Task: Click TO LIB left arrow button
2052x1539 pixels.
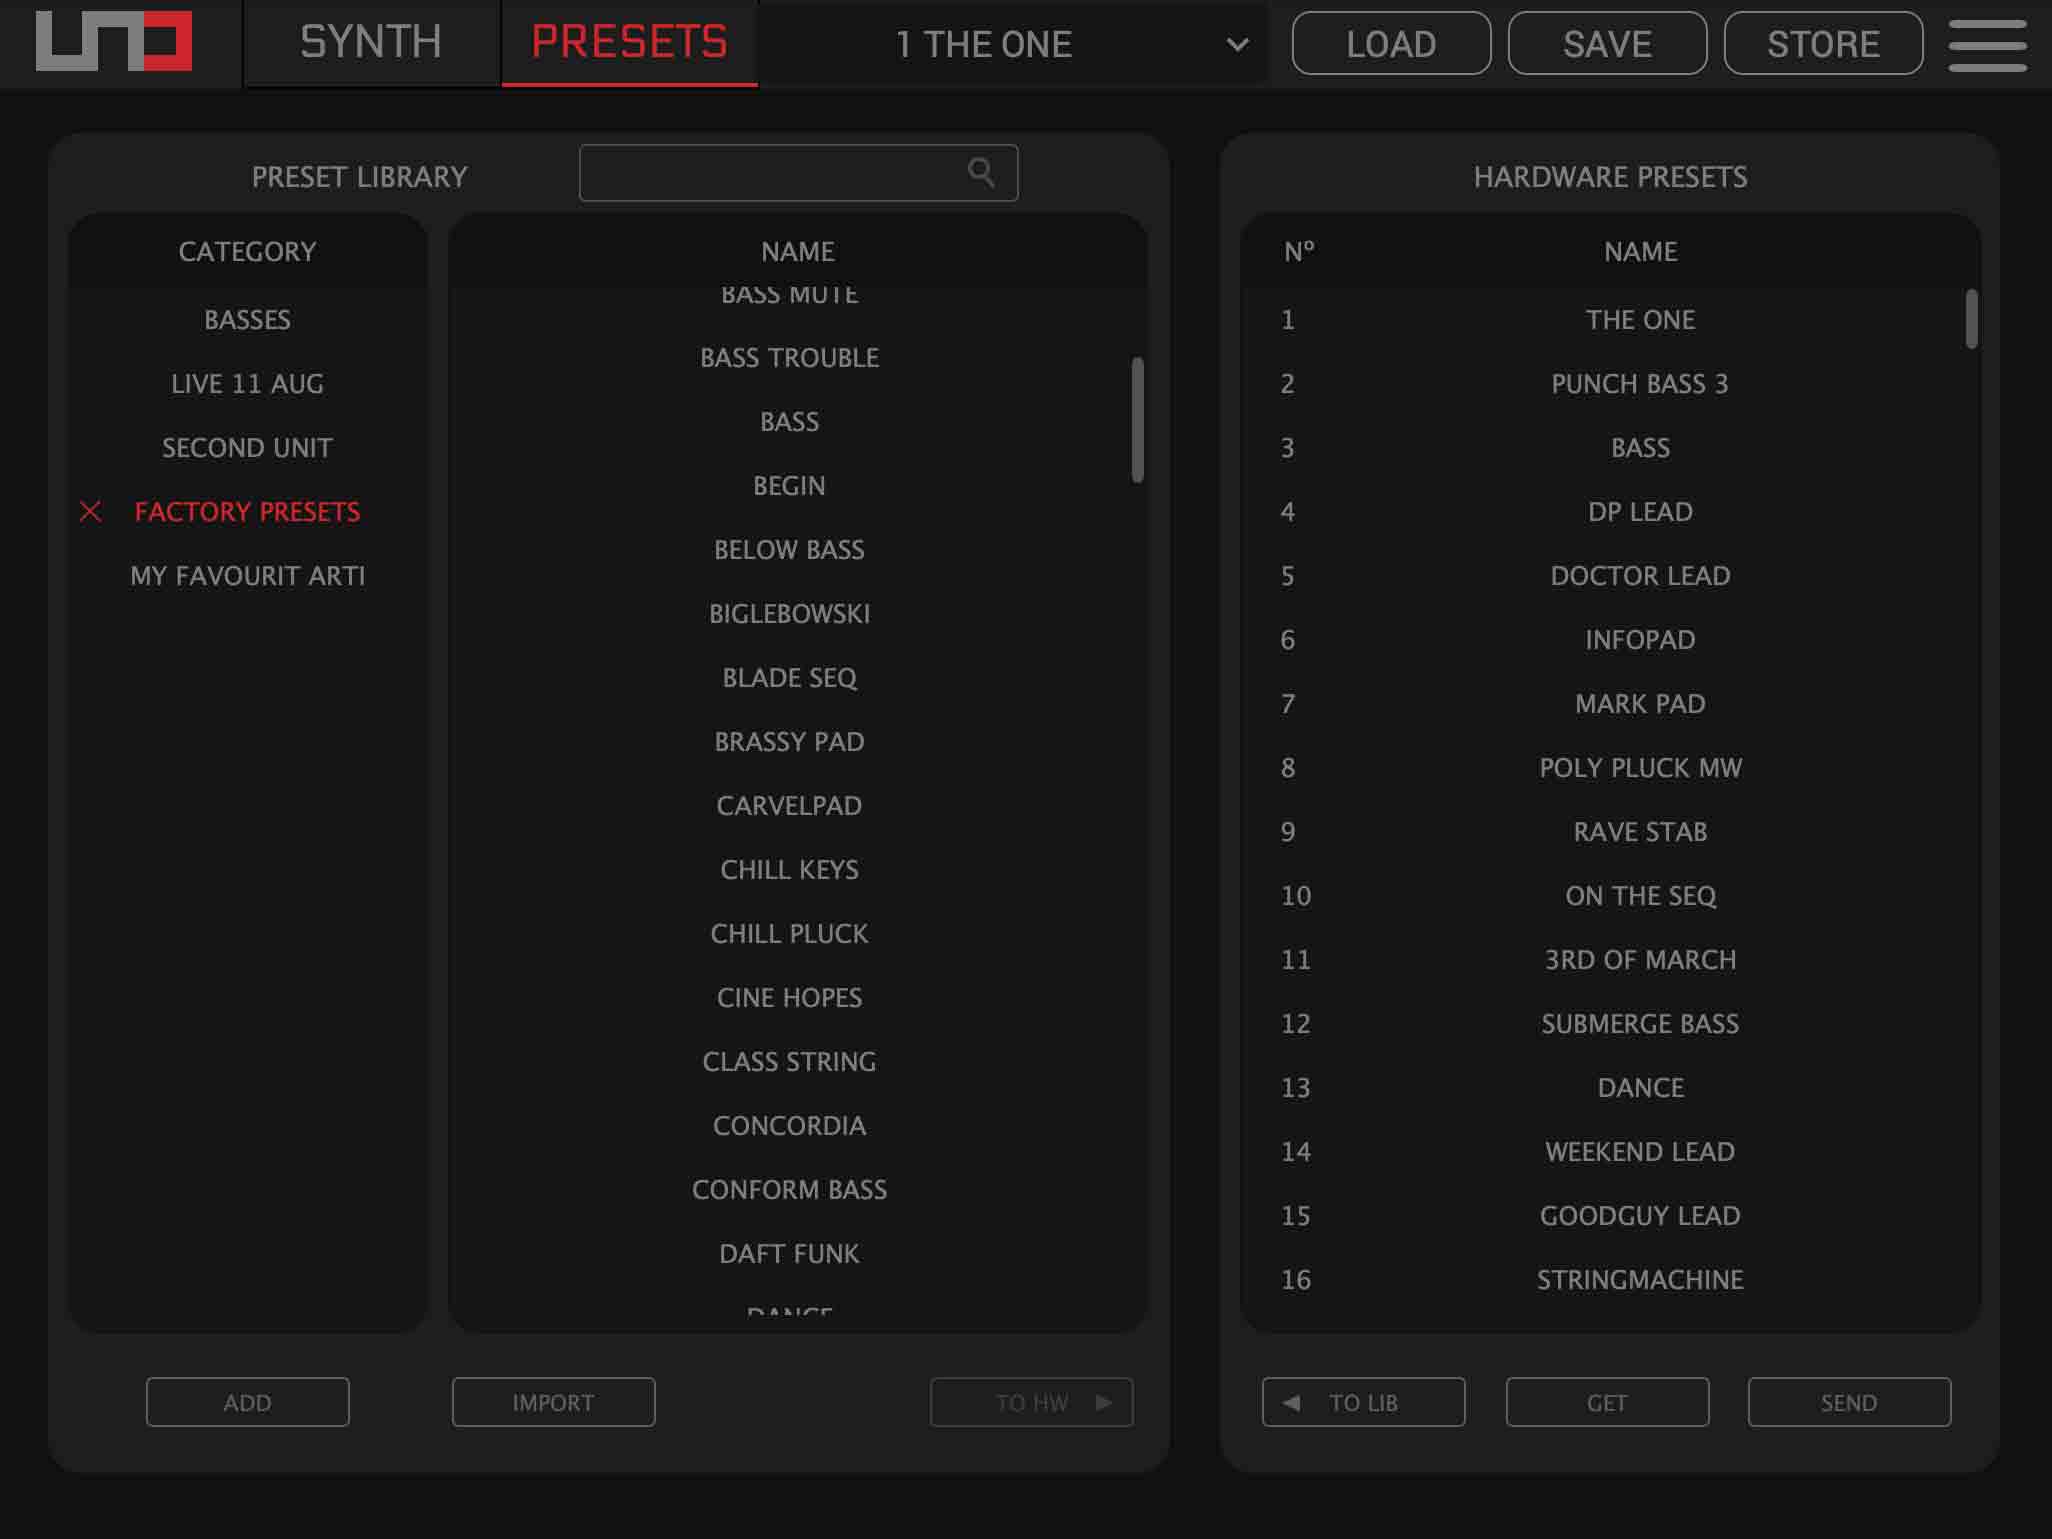Action: click(x=1362, y=1402)
